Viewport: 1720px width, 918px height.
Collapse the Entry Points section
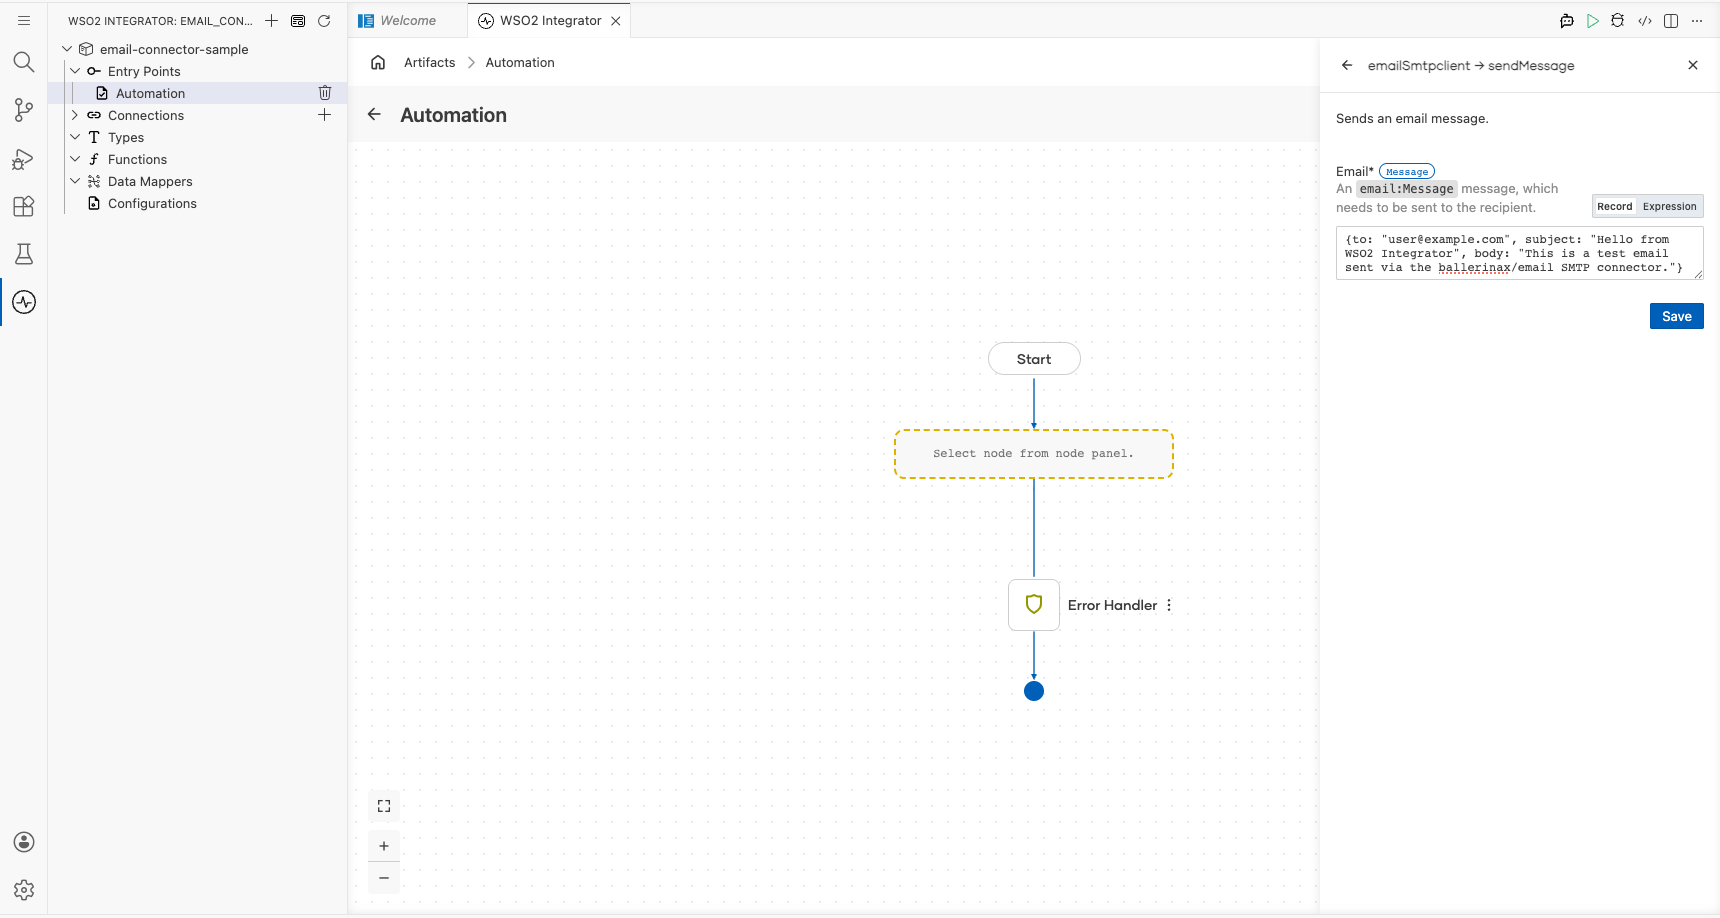coord(75,71)
